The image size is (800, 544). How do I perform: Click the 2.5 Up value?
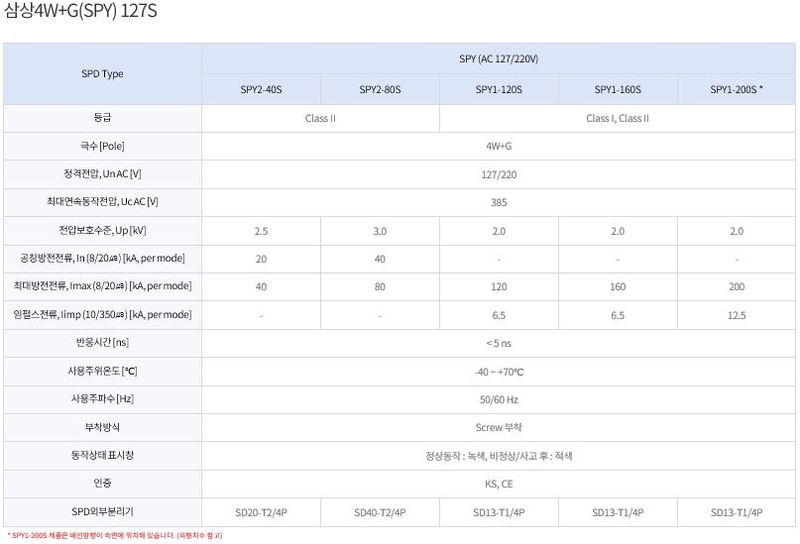click(x=261, y=231)
